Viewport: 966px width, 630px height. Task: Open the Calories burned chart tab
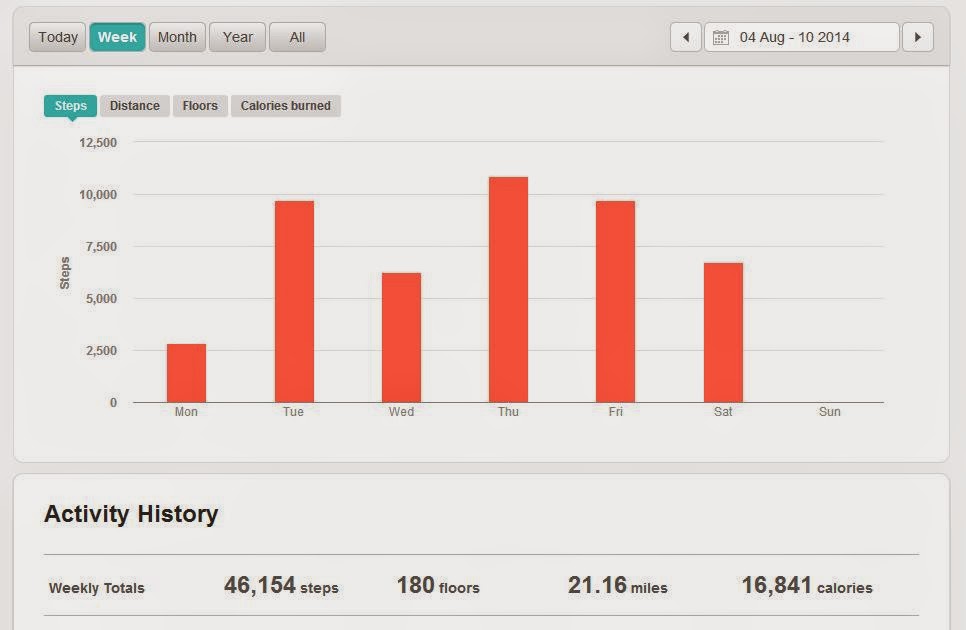[286, 105]
